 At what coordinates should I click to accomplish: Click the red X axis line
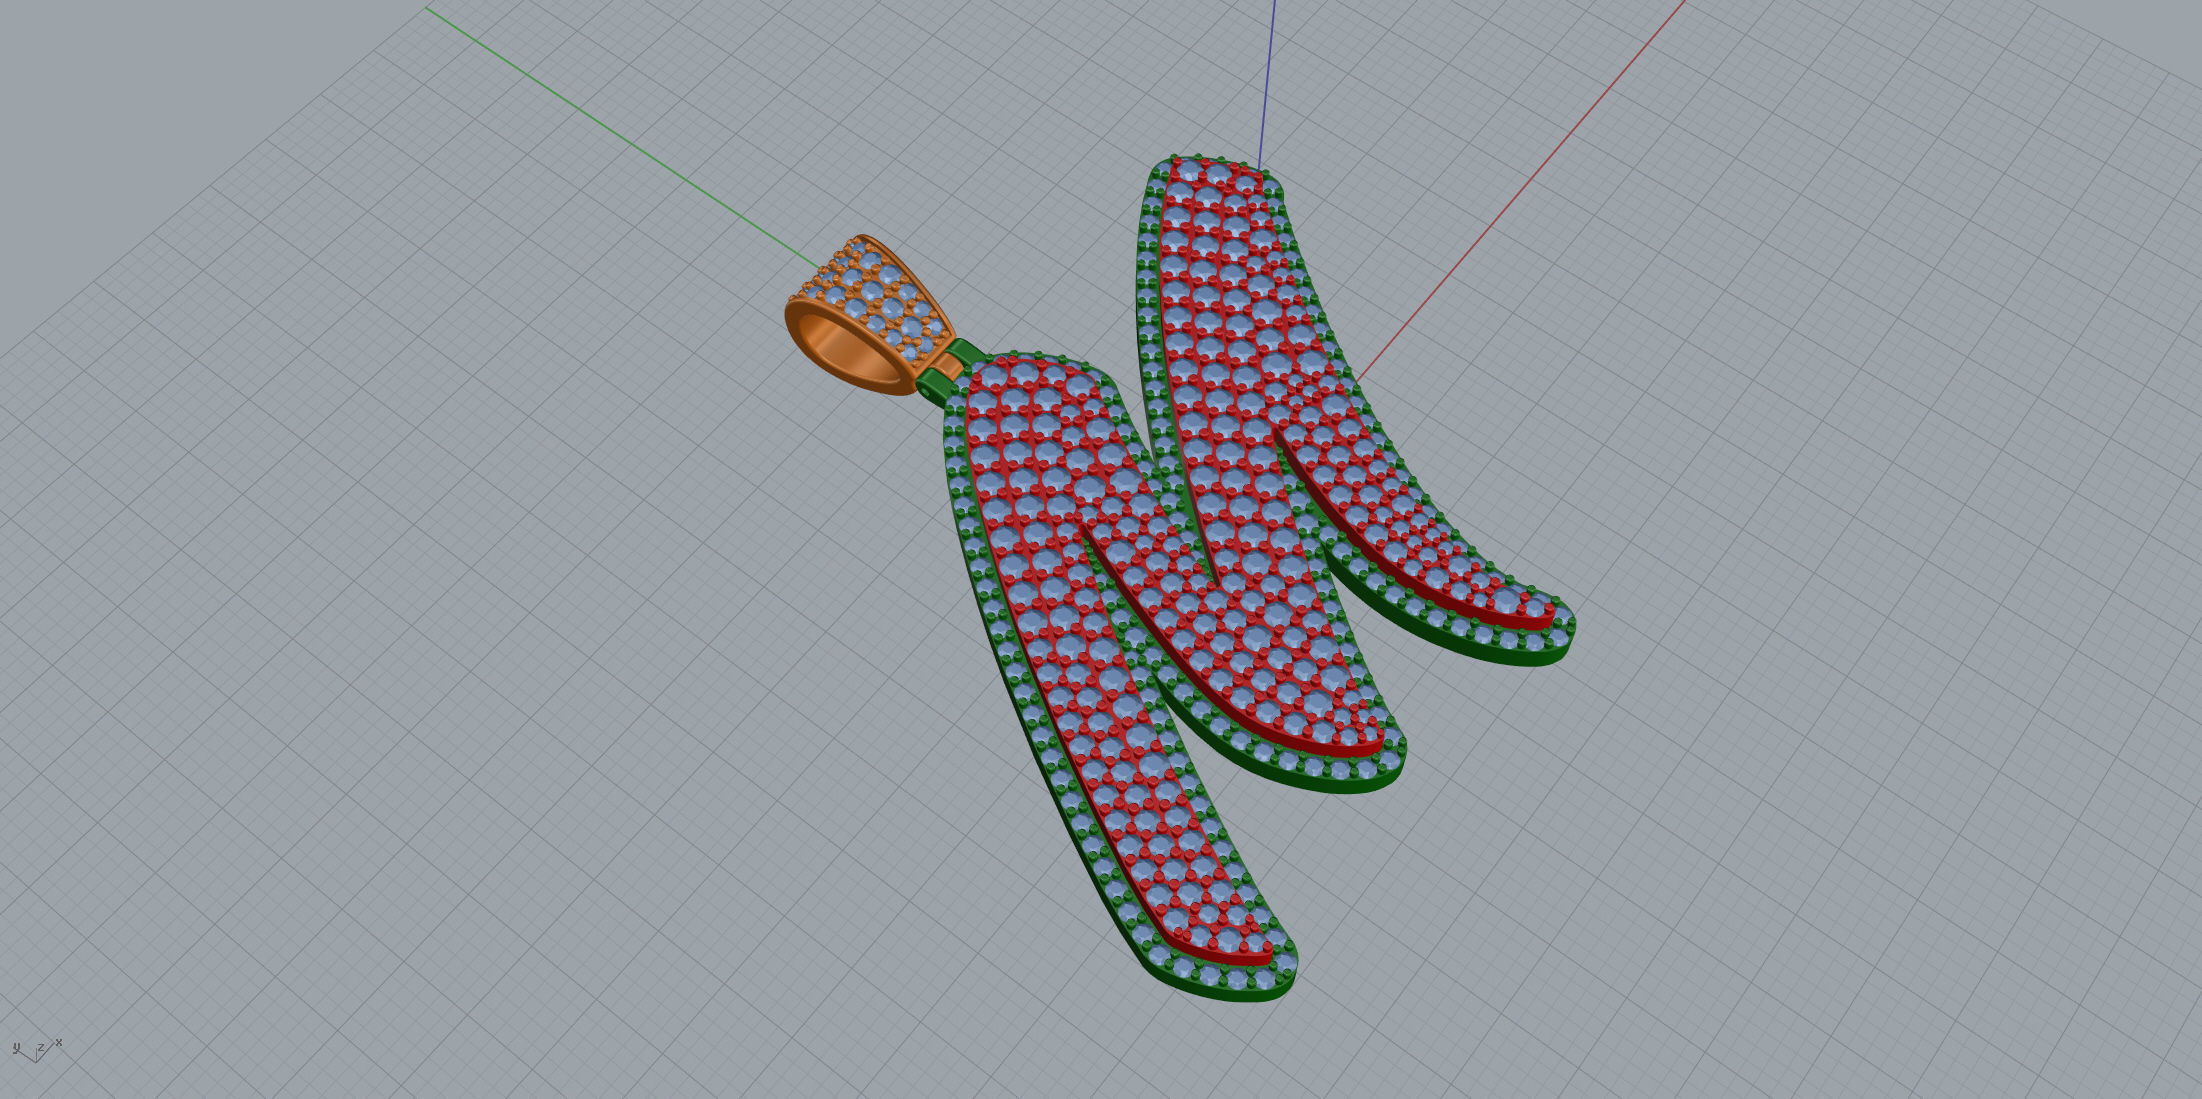pos(1520,190)
